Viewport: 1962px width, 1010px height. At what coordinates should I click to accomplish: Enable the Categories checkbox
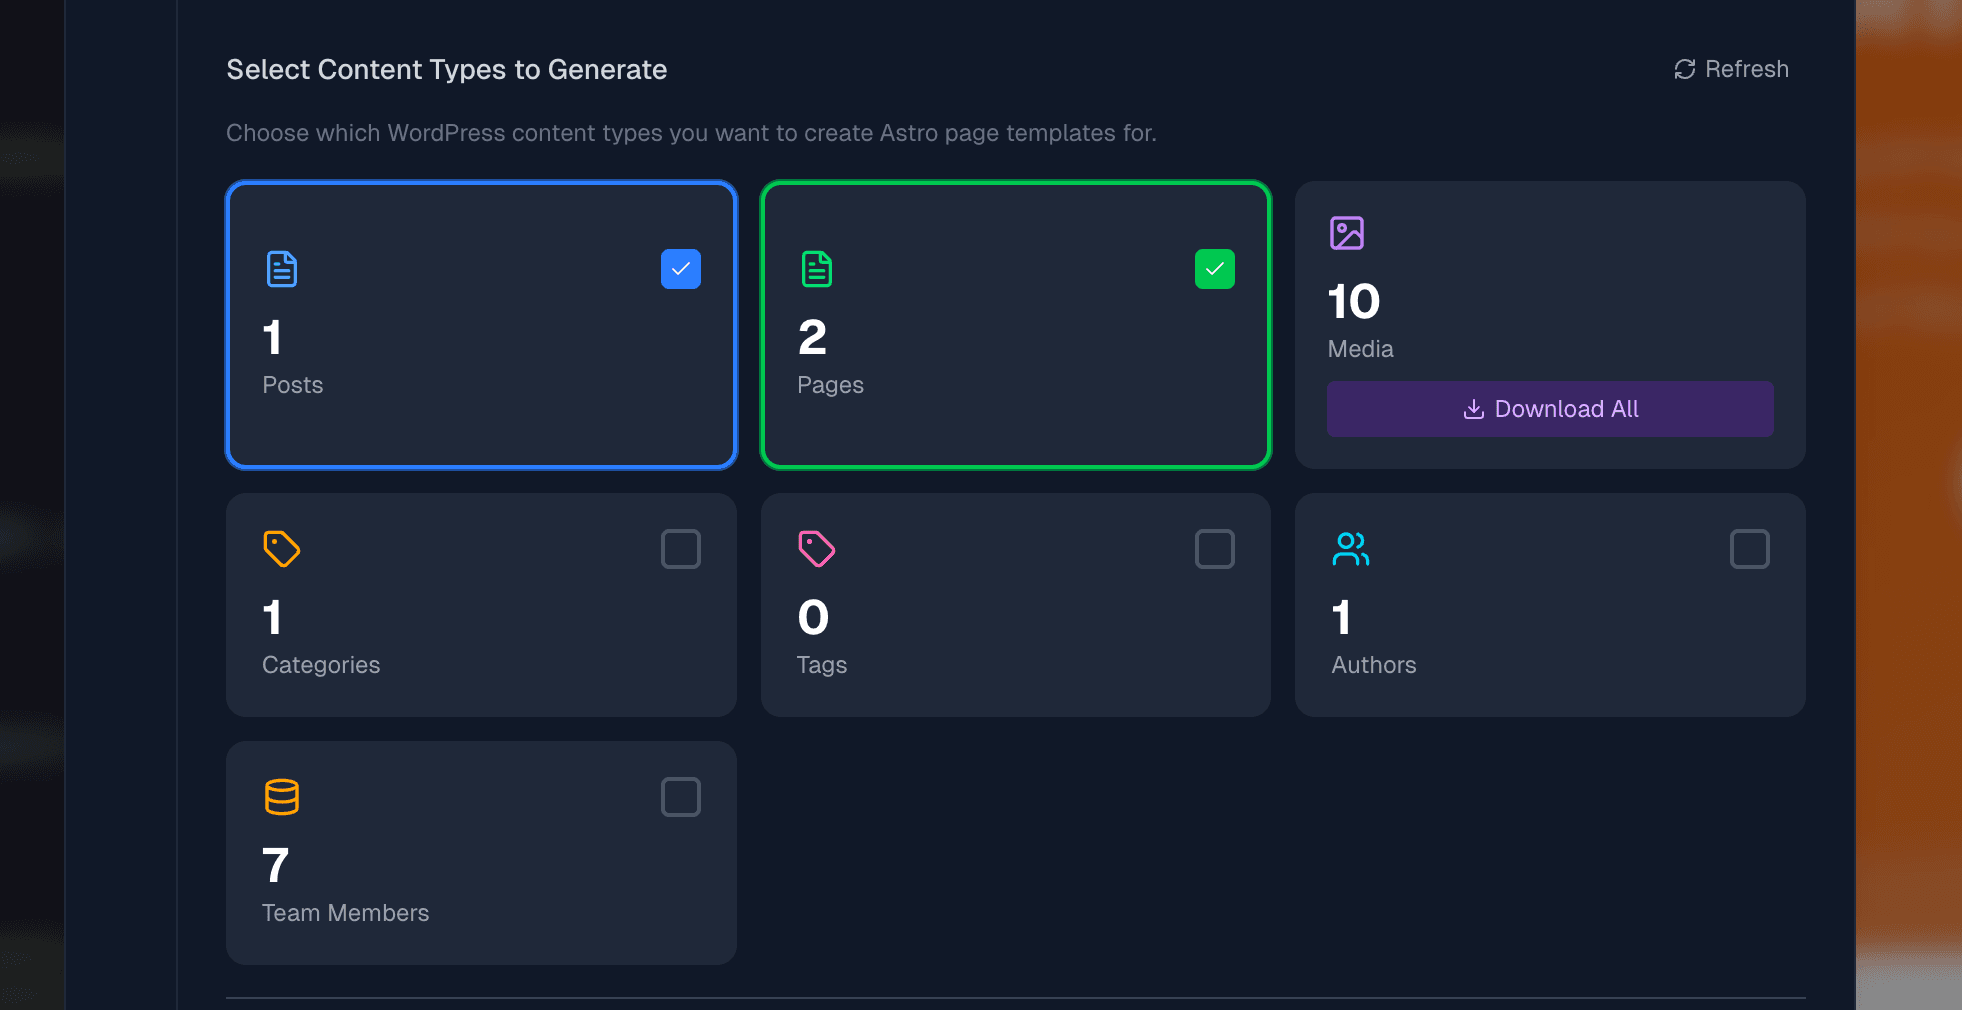tap(681, 549)
